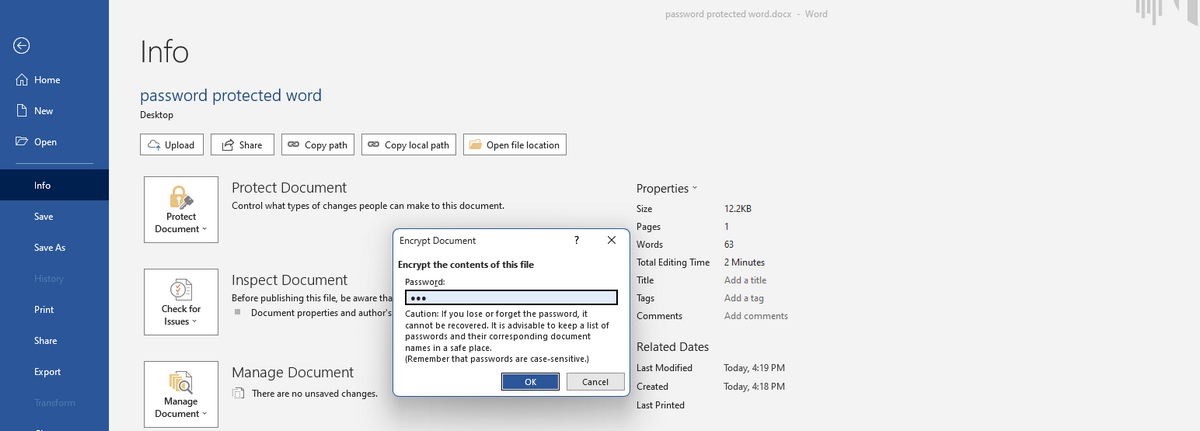Click the back arrow to exit Backstage
The image size is (1200, 431).
[x=21, y=45]
